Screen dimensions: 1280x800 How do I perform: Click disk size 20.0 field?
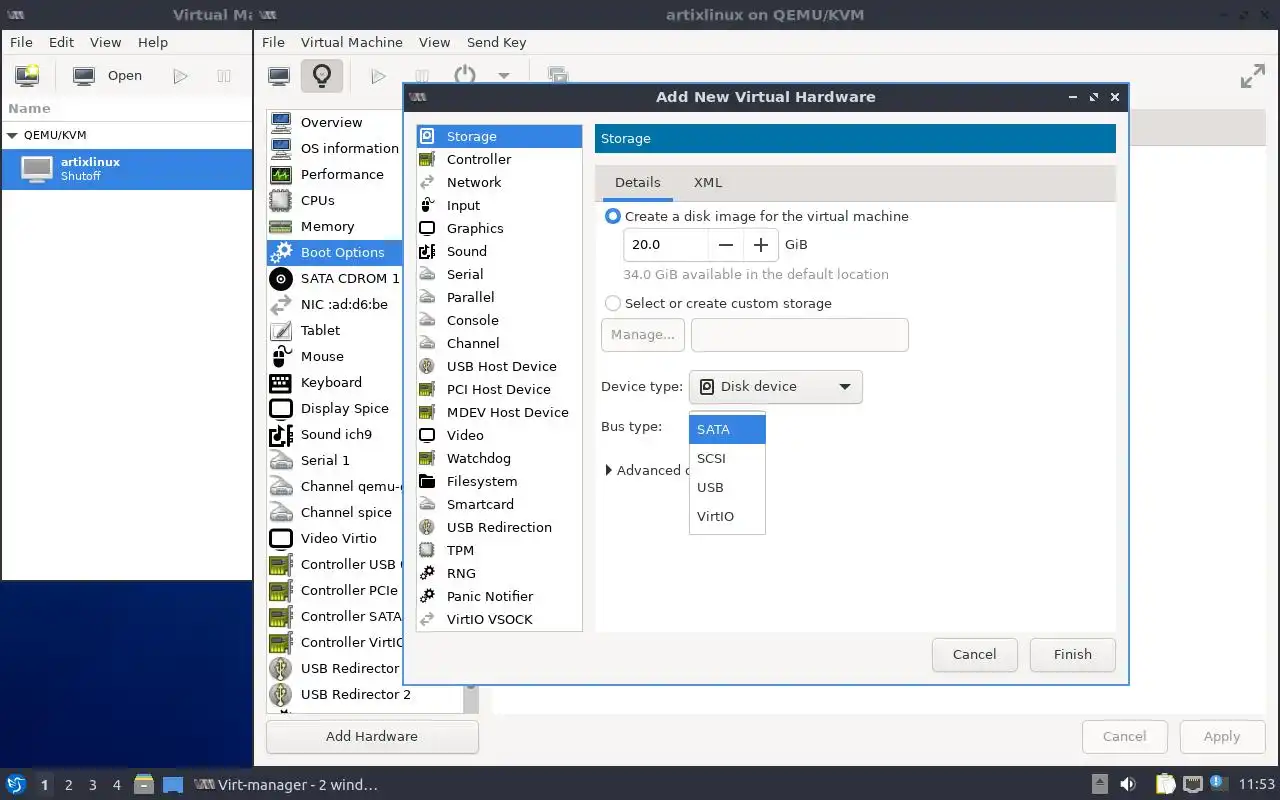tap(666, 245)
